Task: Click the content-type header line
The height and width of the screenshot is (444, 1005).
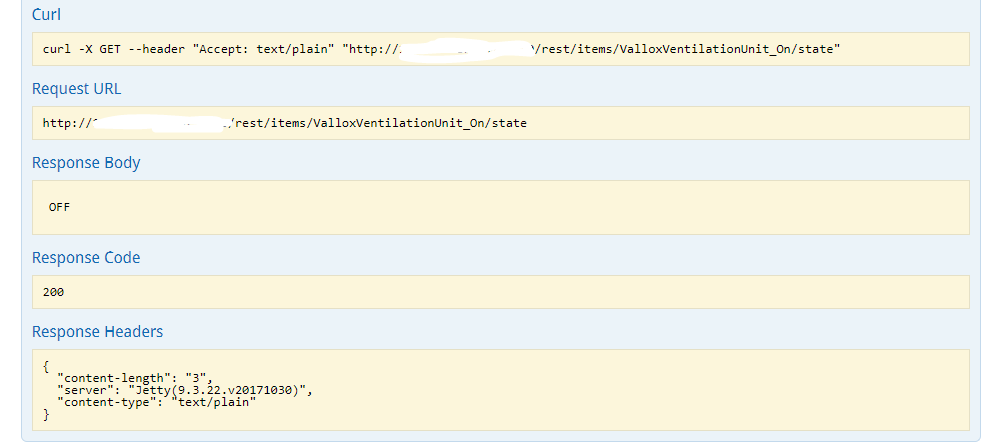Action: coord(157,401)
